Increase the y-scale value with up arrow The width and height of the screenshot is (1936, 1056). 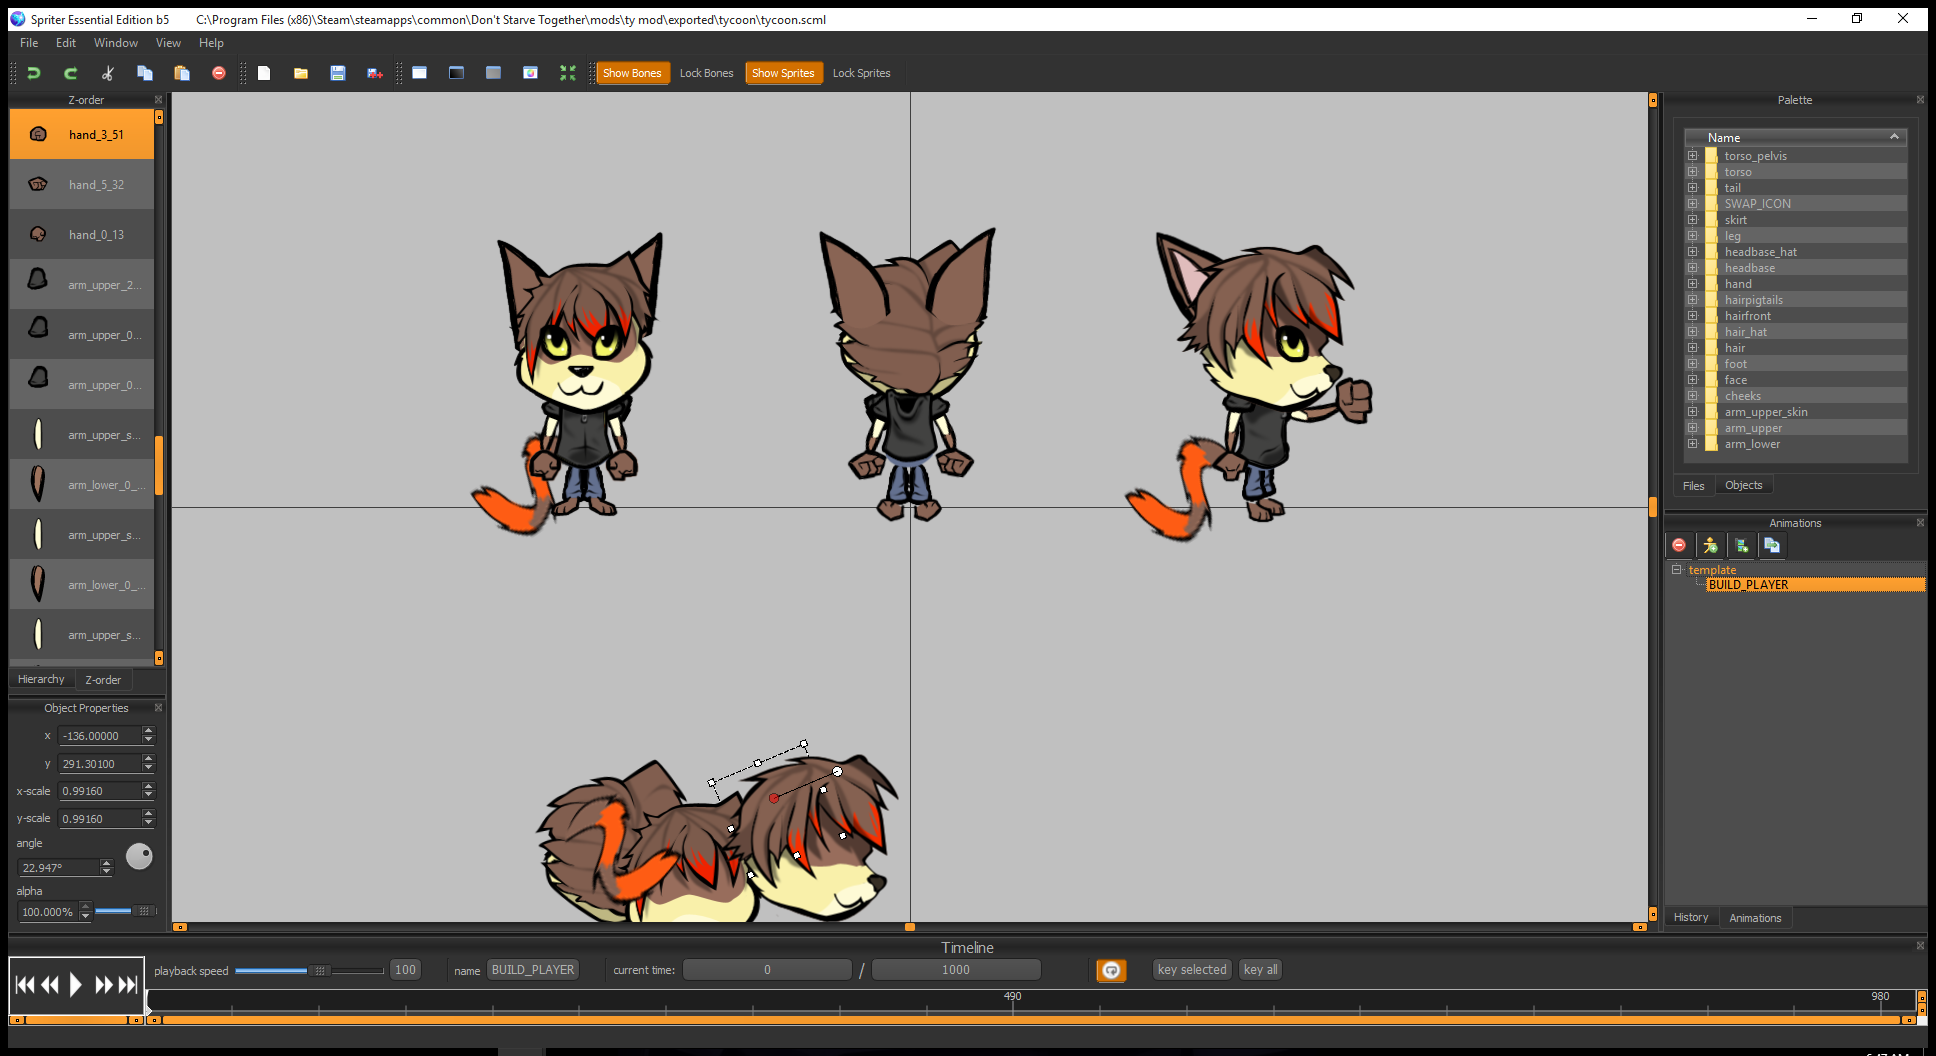149,814
